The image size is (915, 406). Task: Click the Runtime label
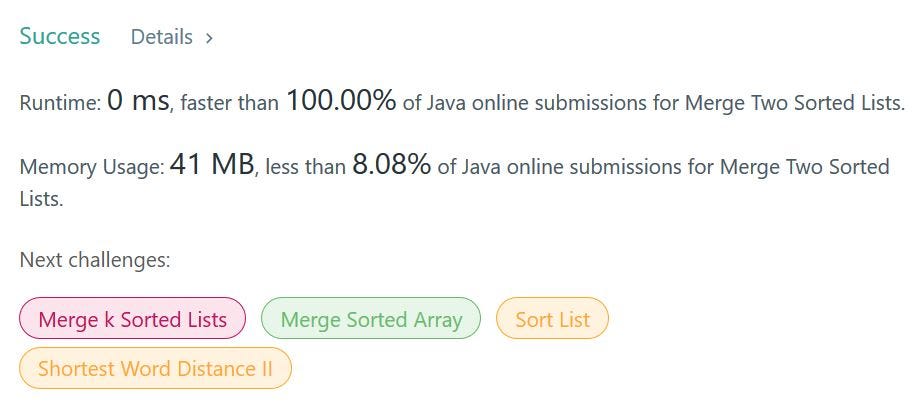point(61,103)
